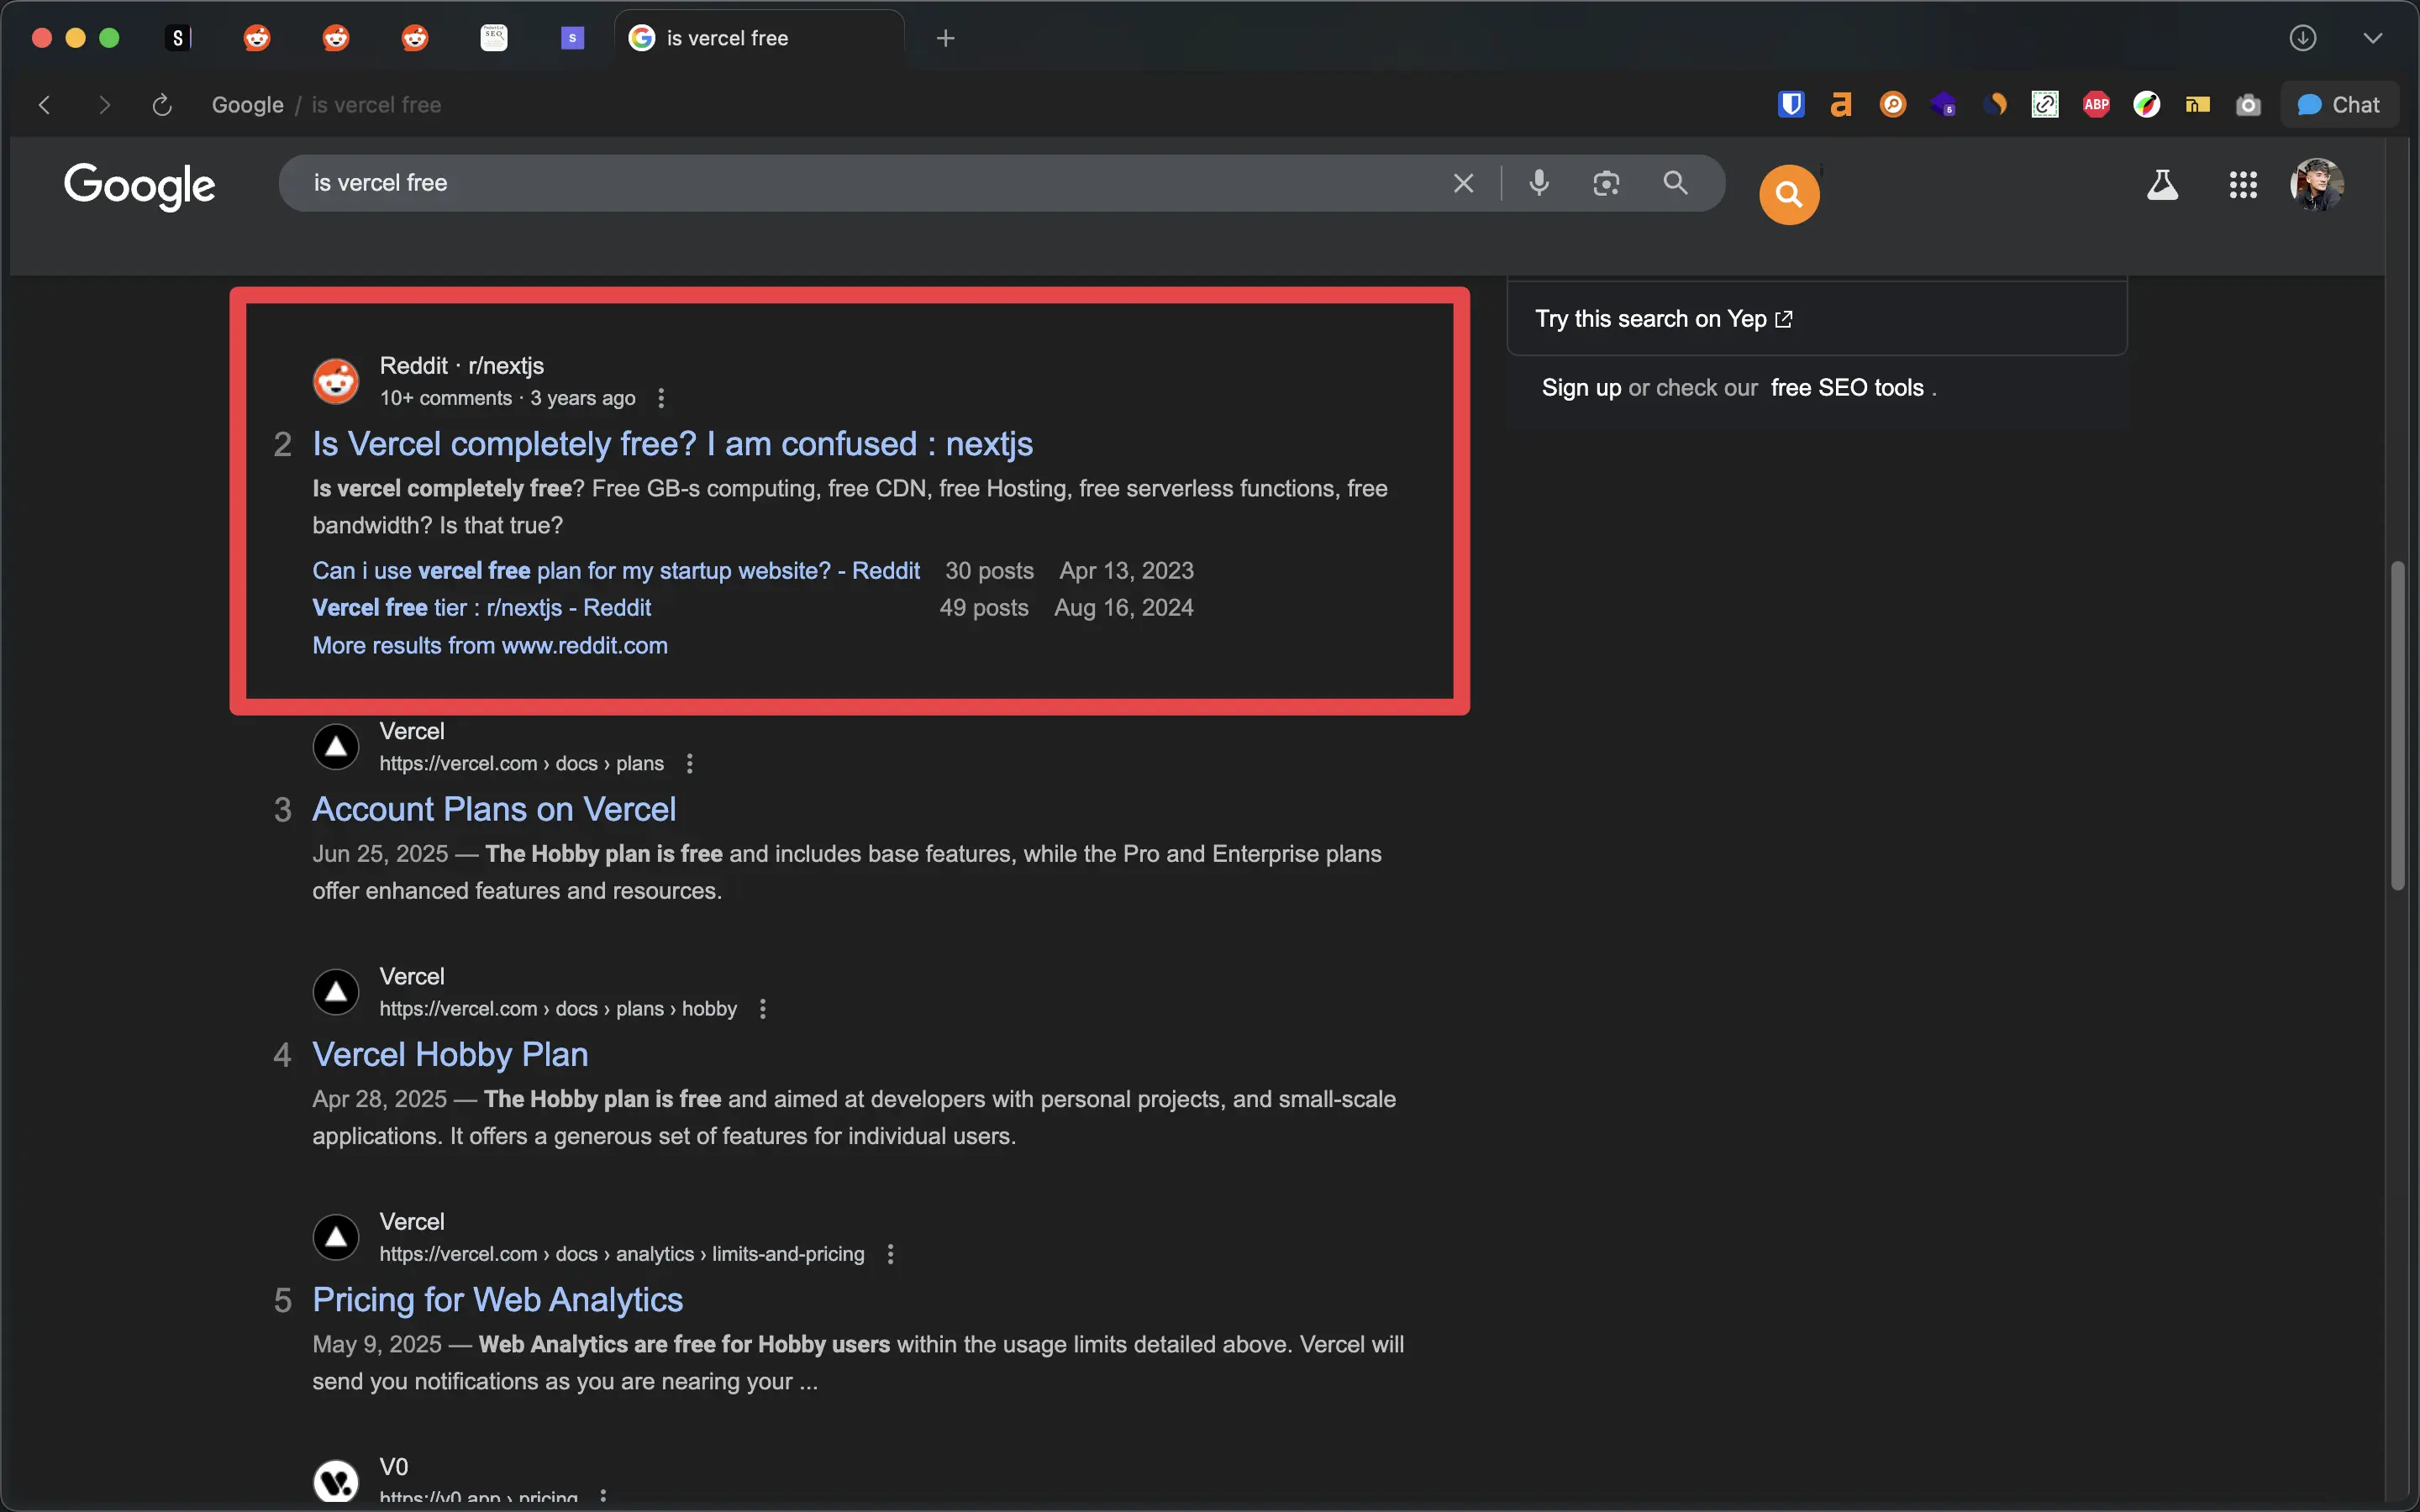
Task: Open 'More results from www.reddit.com'
Action: coord(490,646)
